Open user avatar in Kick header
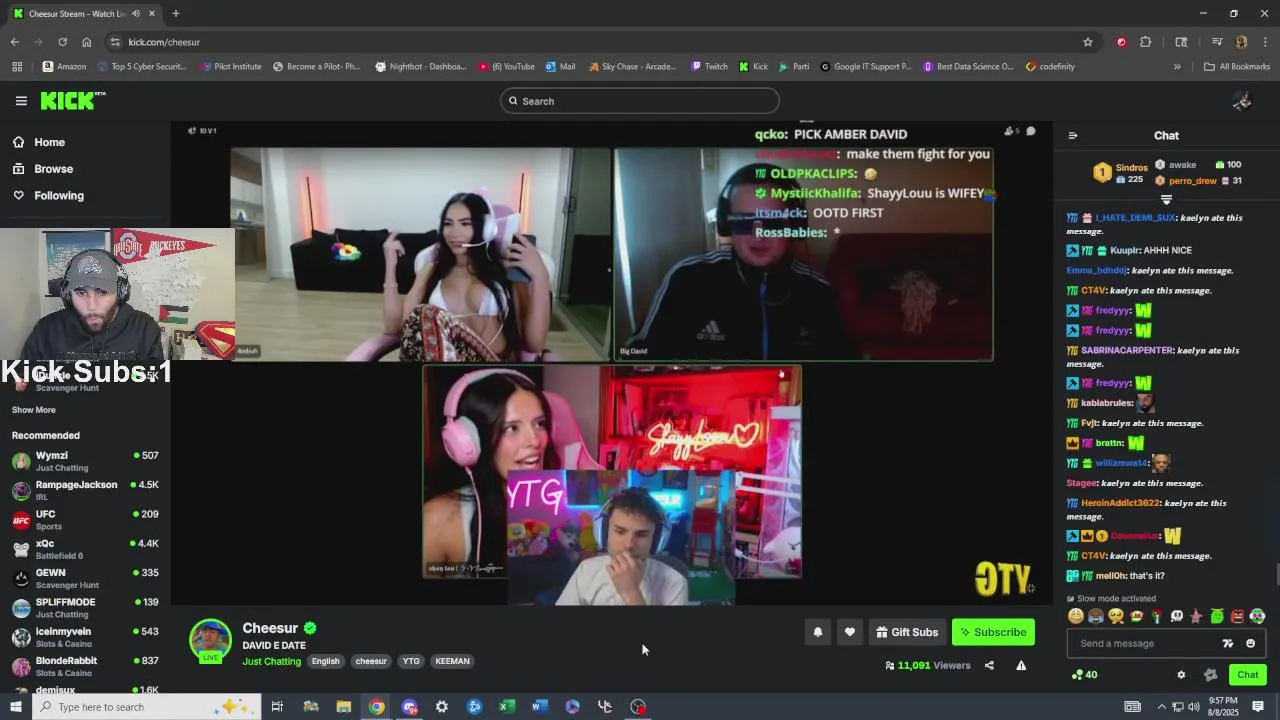Image resolution: width=1280 pixels, height=720 pixels. [1242, 101]
